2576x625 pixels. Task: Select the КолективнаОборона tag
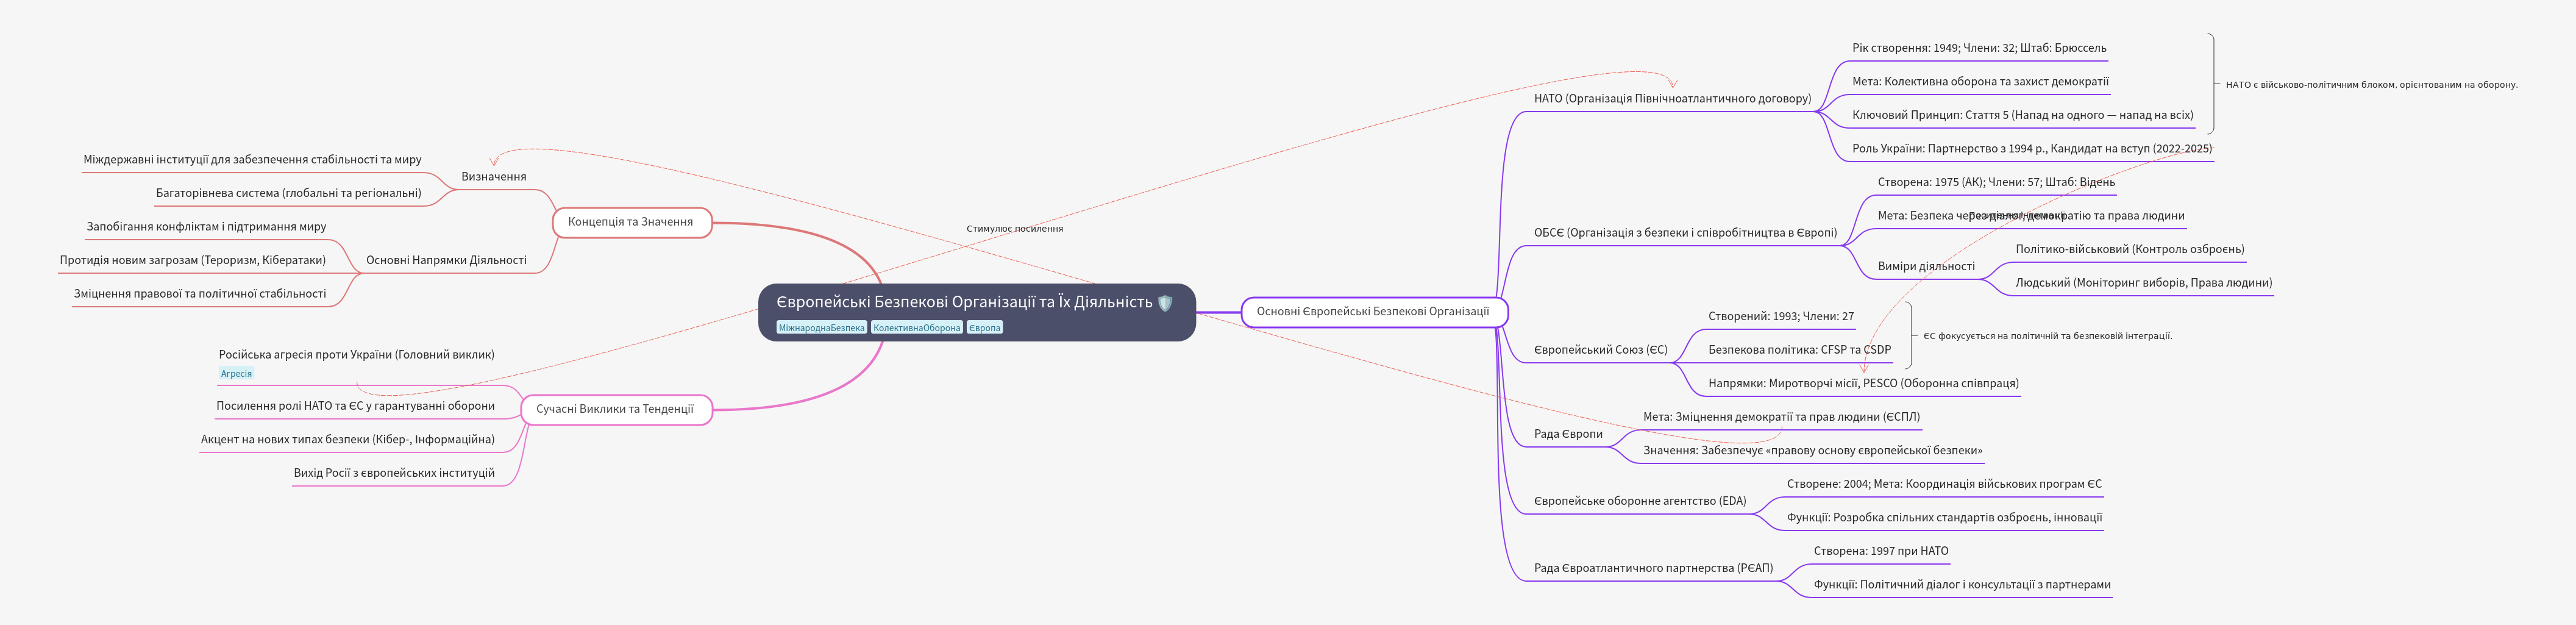[x=916, y=328]
